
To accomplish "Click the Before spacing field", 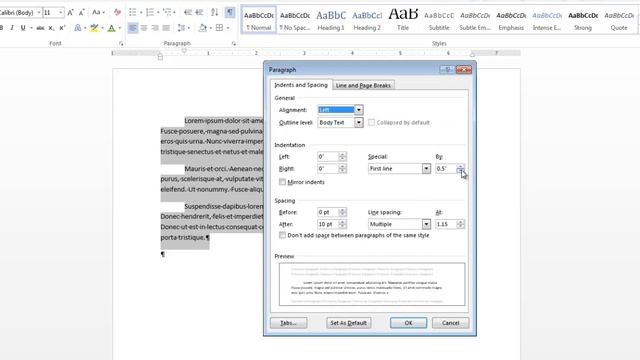I will tap(328, 212).
